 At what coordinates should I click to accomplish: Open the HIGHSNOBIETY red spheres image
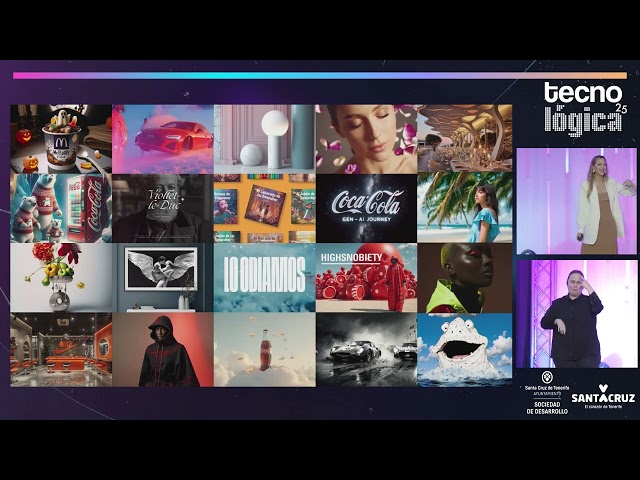367,278
